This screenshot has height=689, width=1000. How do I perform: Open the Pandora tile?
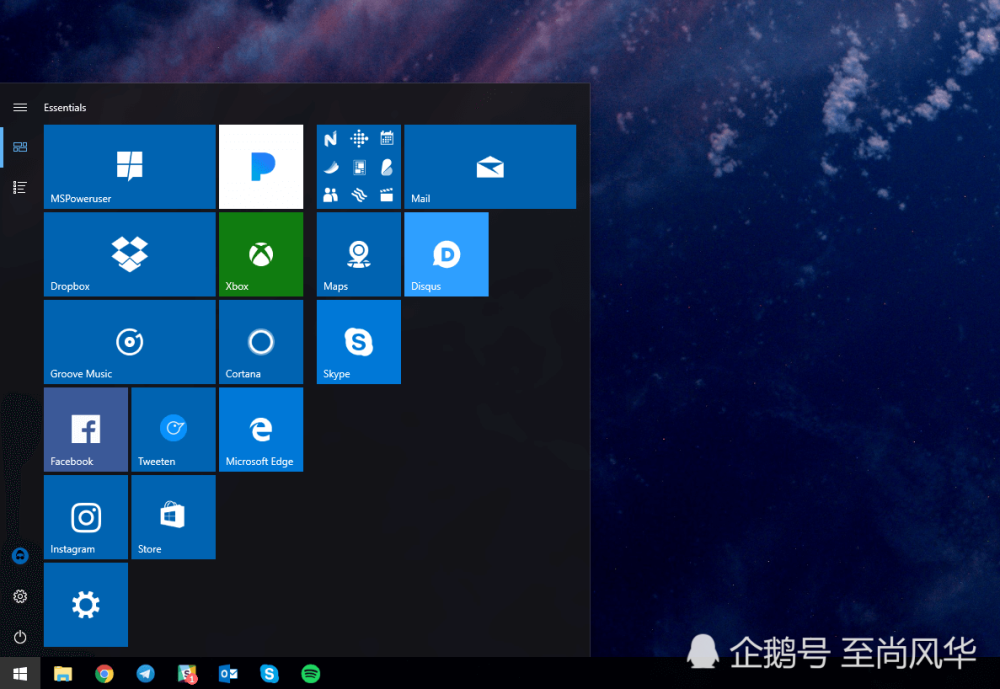point(261,167)
